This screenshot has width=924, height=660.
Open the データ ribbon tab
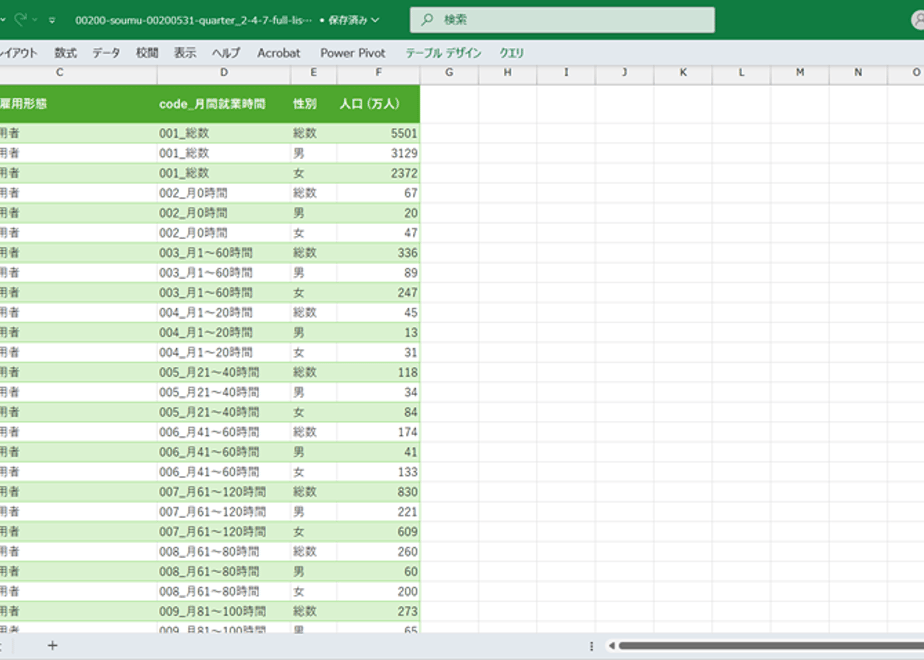tap(106, 53)
